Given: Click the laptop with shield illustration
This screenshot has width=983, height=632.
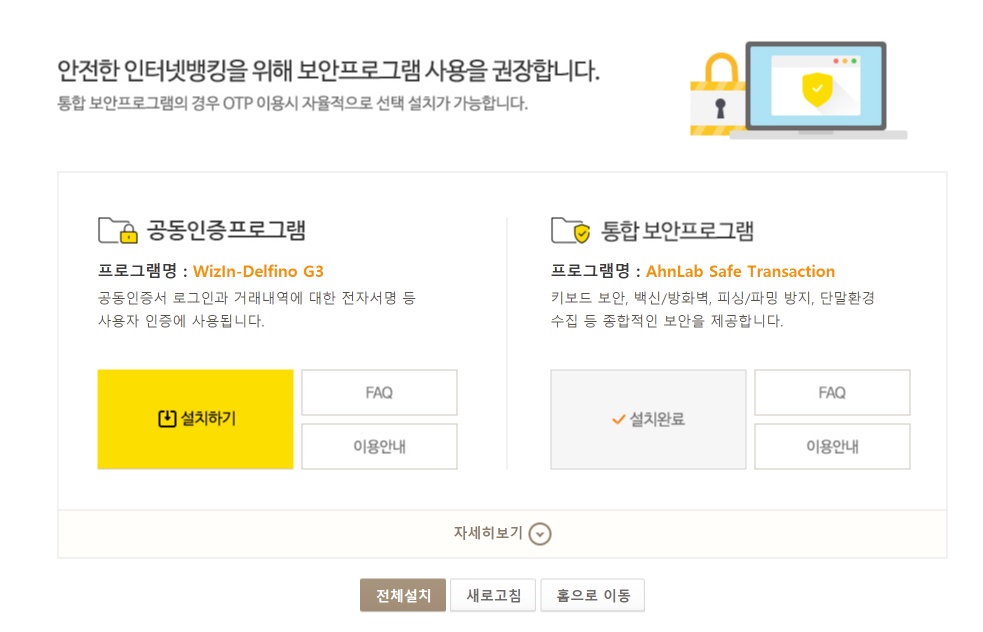Looking at the screenshot, I should 819,88.
